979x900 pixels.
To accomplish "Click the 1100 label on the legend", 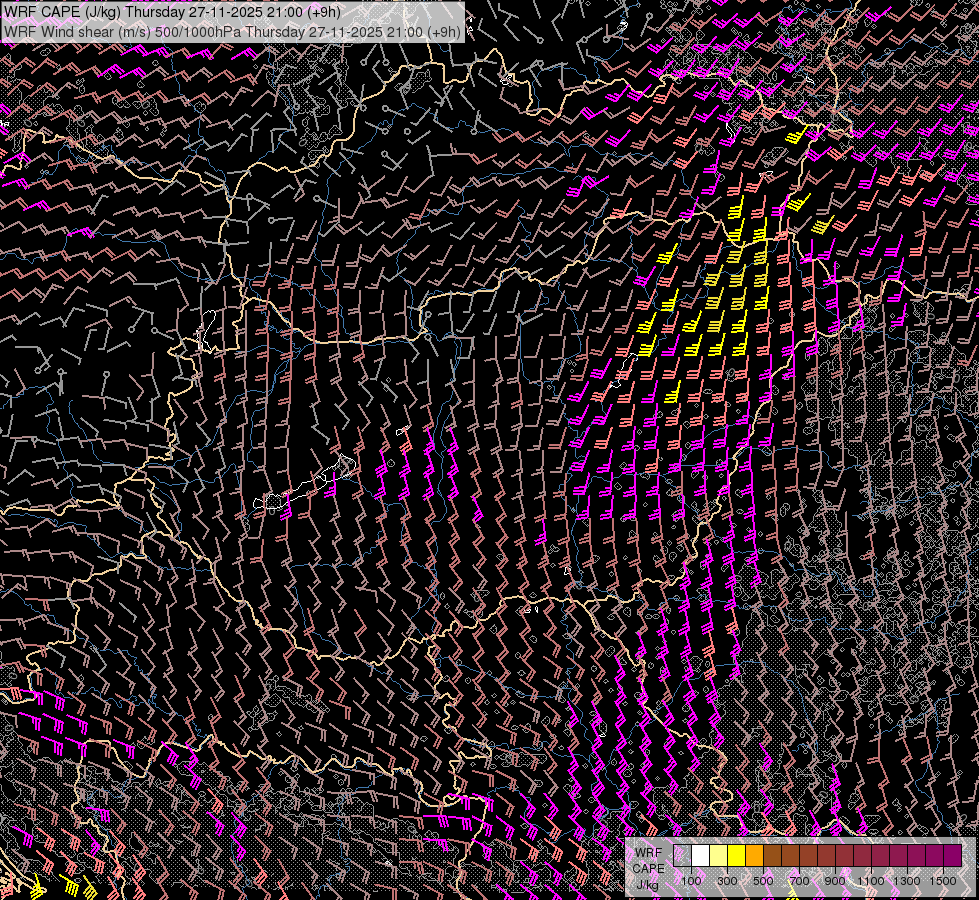I will pos(871,881).
